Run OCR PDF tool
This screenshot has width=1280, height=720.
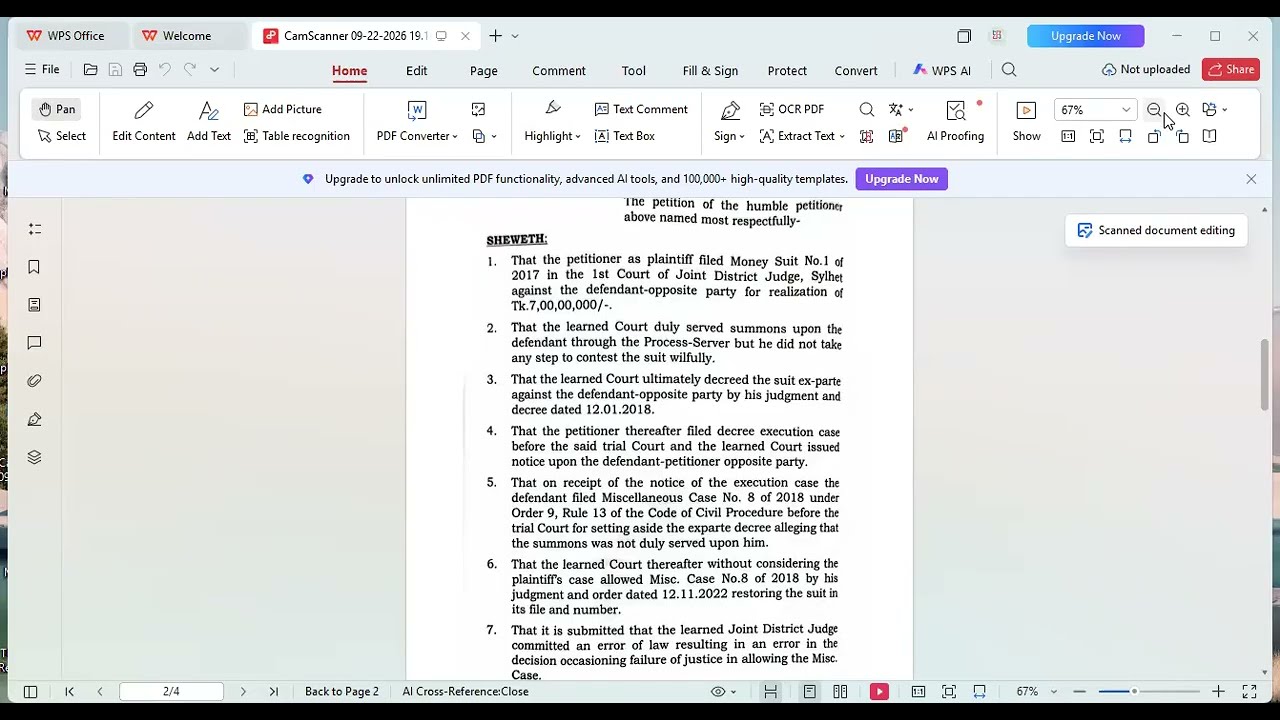click(791, 109)
